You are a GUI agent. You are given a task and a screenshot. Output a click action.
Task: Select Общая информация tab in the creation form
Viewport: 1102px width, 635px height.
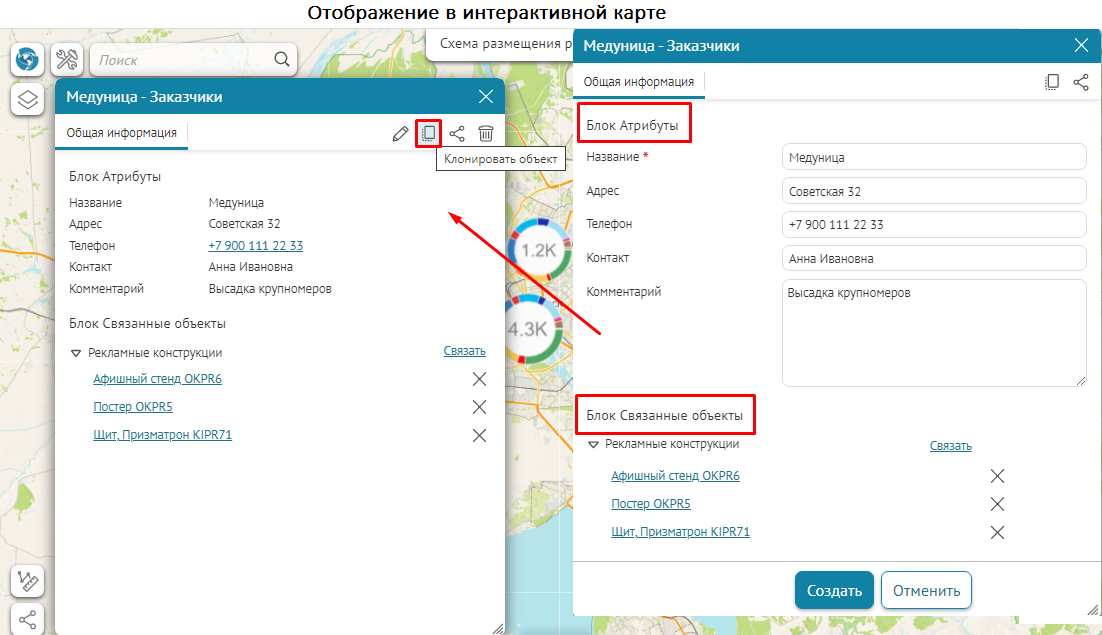click(639, 82)
